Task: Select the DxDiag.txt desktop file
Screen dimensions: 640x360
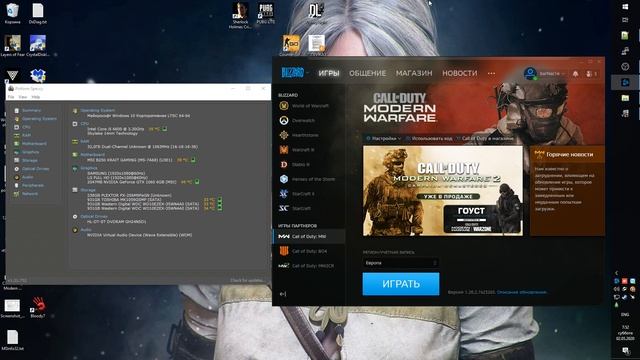Action: click(38, 13)
